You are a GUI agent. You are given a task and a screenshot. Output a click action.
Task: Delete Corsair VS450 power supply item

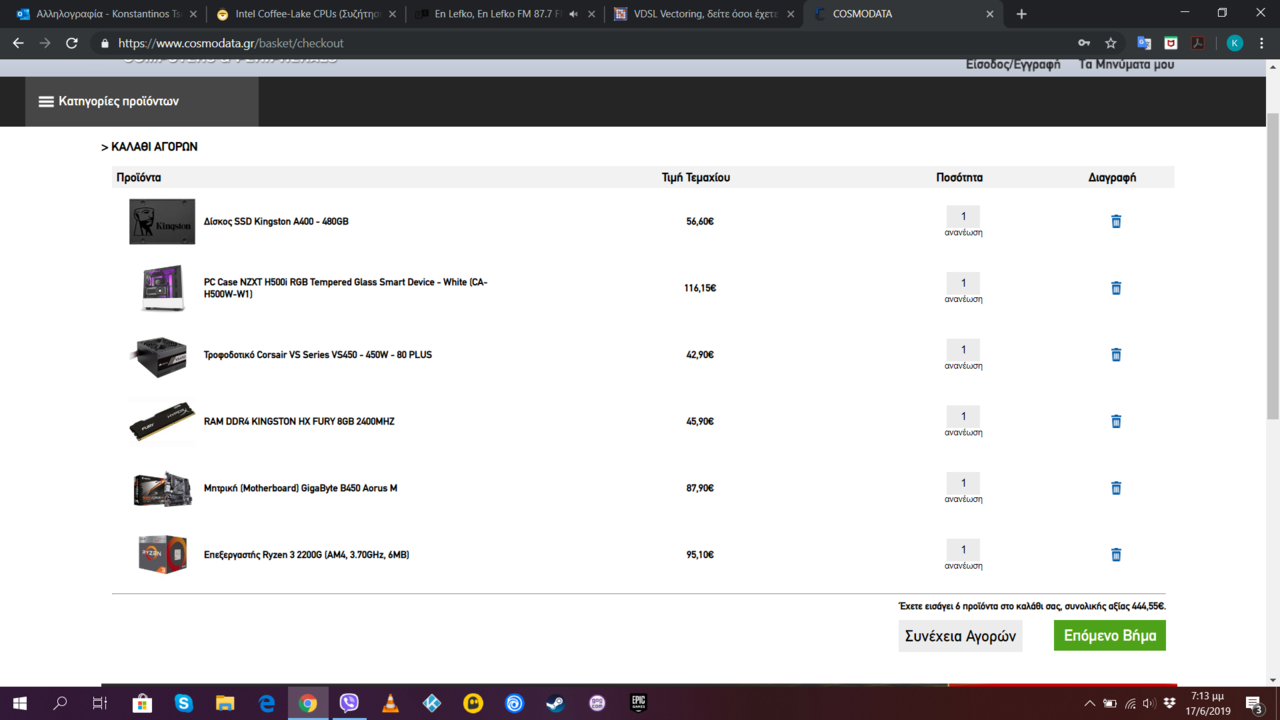(x=1116, y=355)
